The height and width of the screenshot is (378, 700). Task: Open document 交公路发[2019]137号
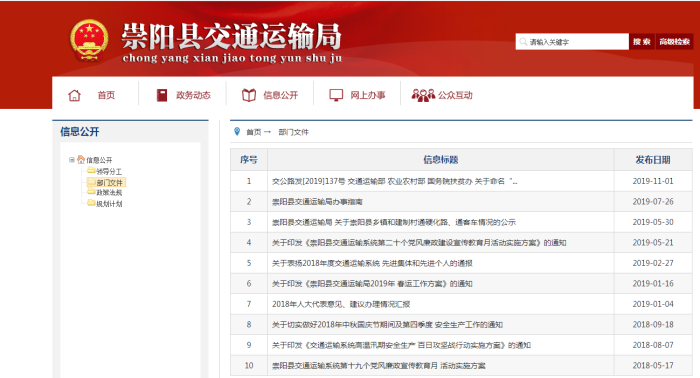(x=395, y=181)
